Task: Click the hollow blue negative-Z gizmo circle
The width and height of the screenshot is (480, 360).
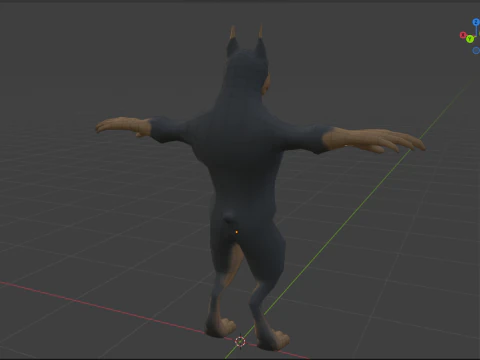Action: pos(476,50)
